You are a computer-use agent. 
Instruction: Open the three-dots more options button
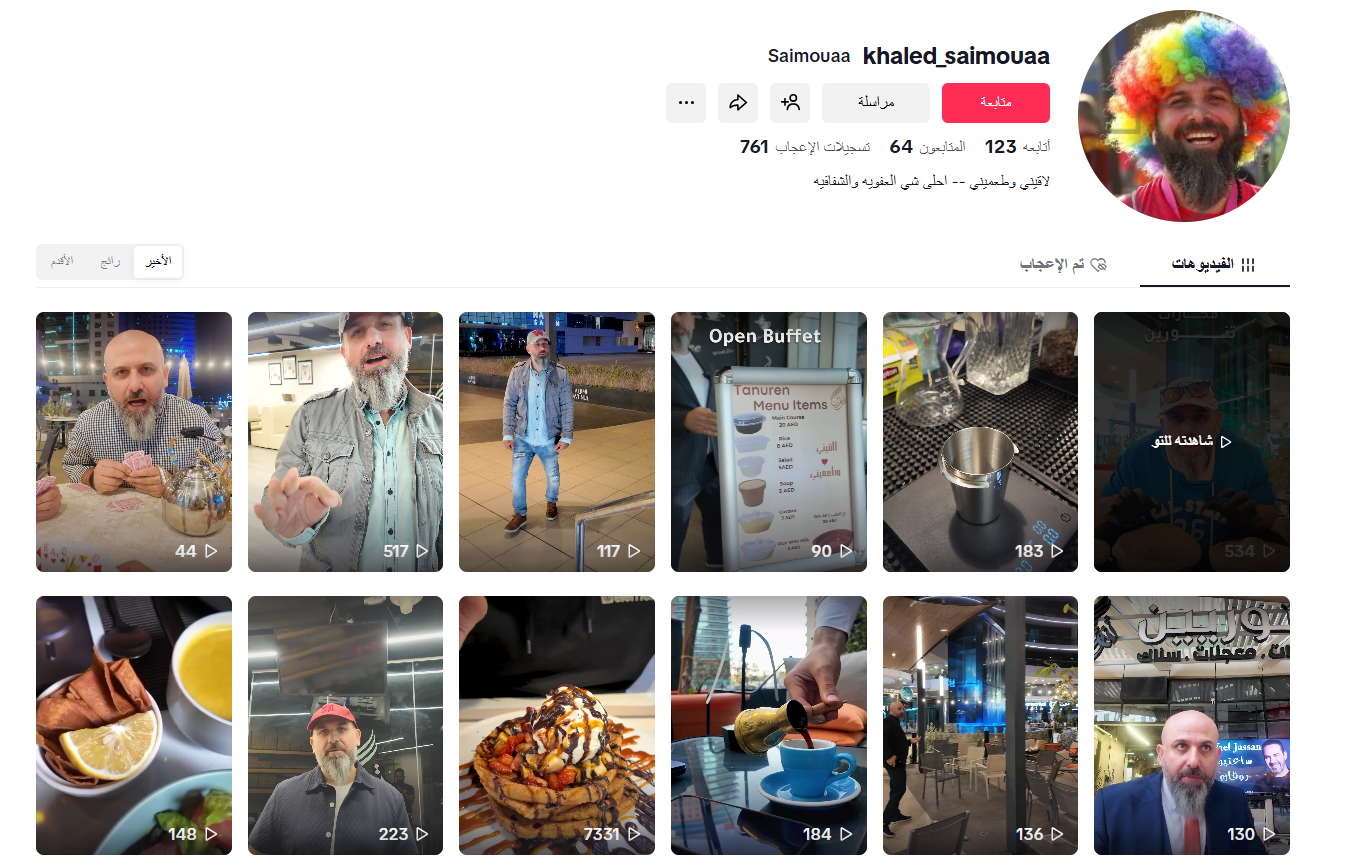[x=686, y=103]
